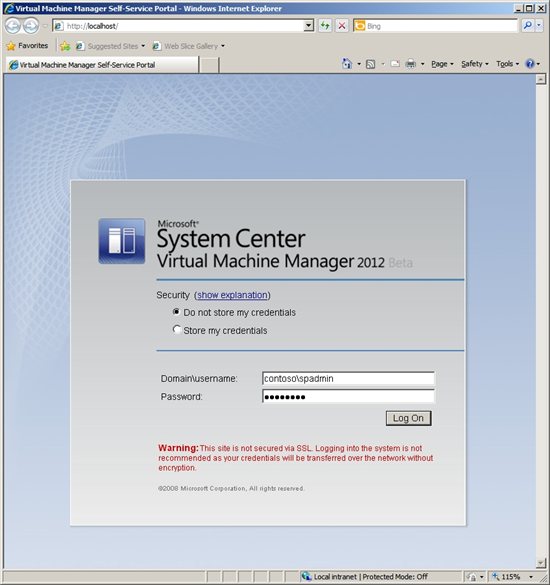
Task: Click the Favorites star icon
Action: pos(11,46)
